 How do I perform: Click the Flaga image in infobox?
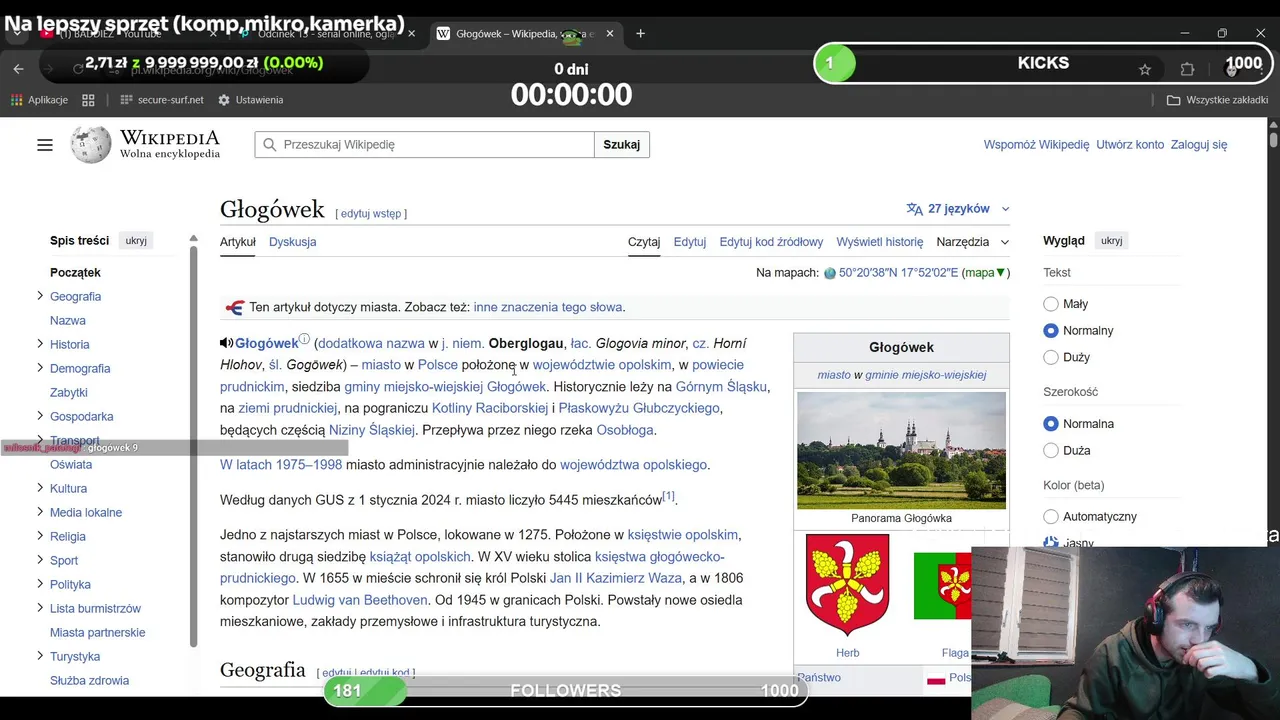(942, 585)
